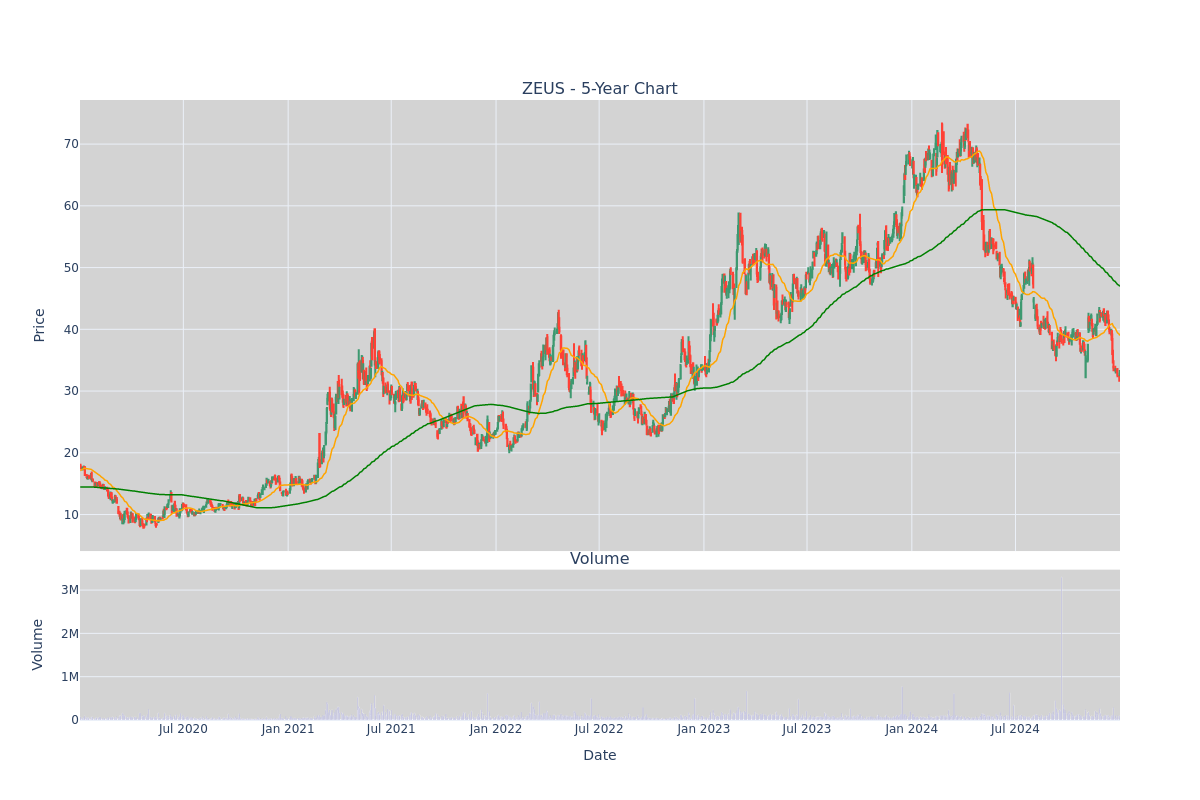Viewport: 1200px width, 800px height.
Task: Click the 'Volume' y-axis label
Action: (40, 644)
